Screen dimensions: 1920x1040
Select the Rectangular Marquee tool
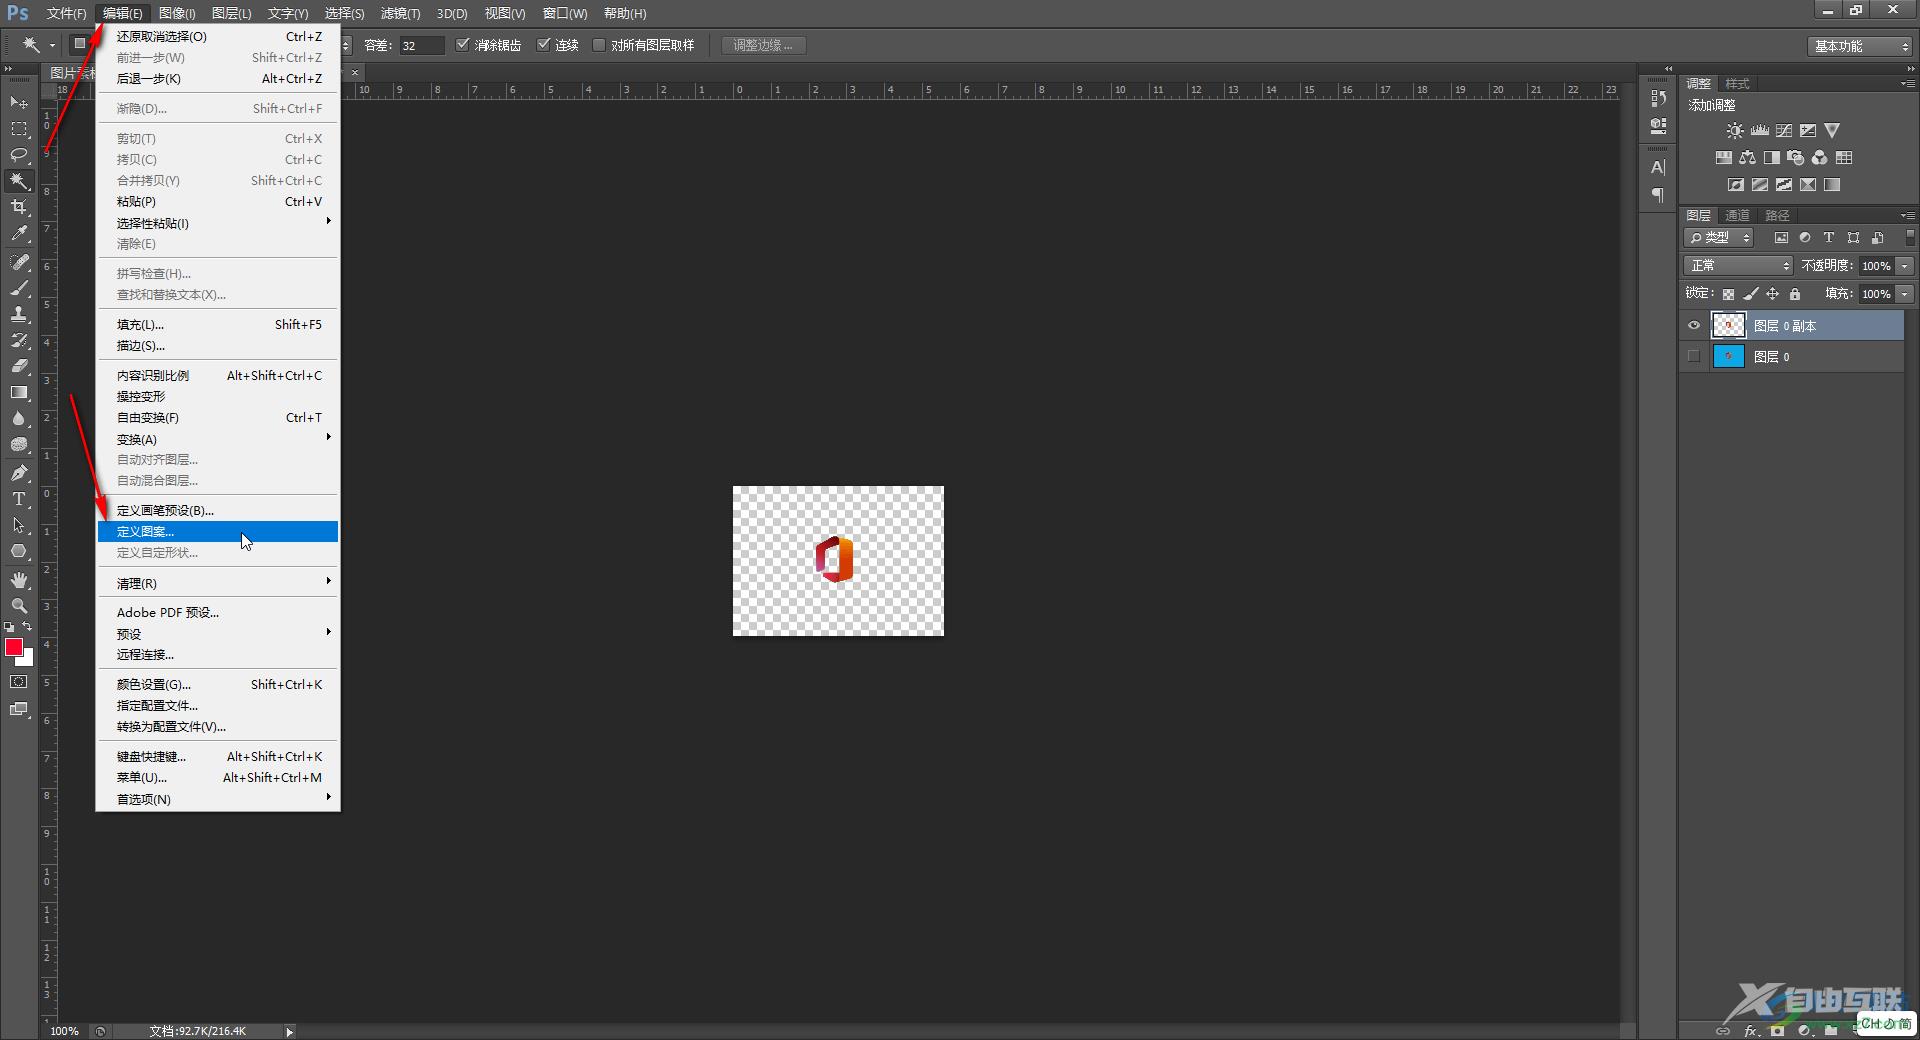point(19,129)
